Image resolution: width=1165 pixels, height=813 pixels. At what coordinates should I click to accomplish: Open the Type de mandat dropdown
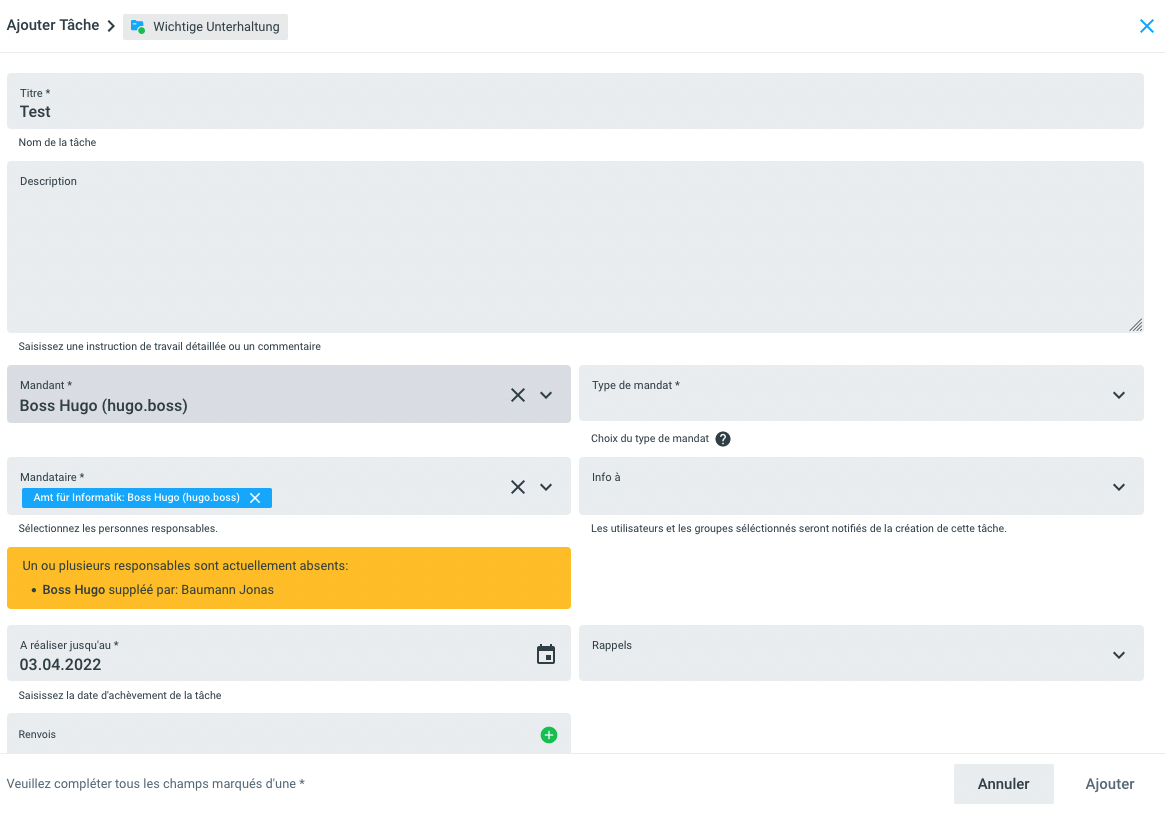(x=1119, y=395)
